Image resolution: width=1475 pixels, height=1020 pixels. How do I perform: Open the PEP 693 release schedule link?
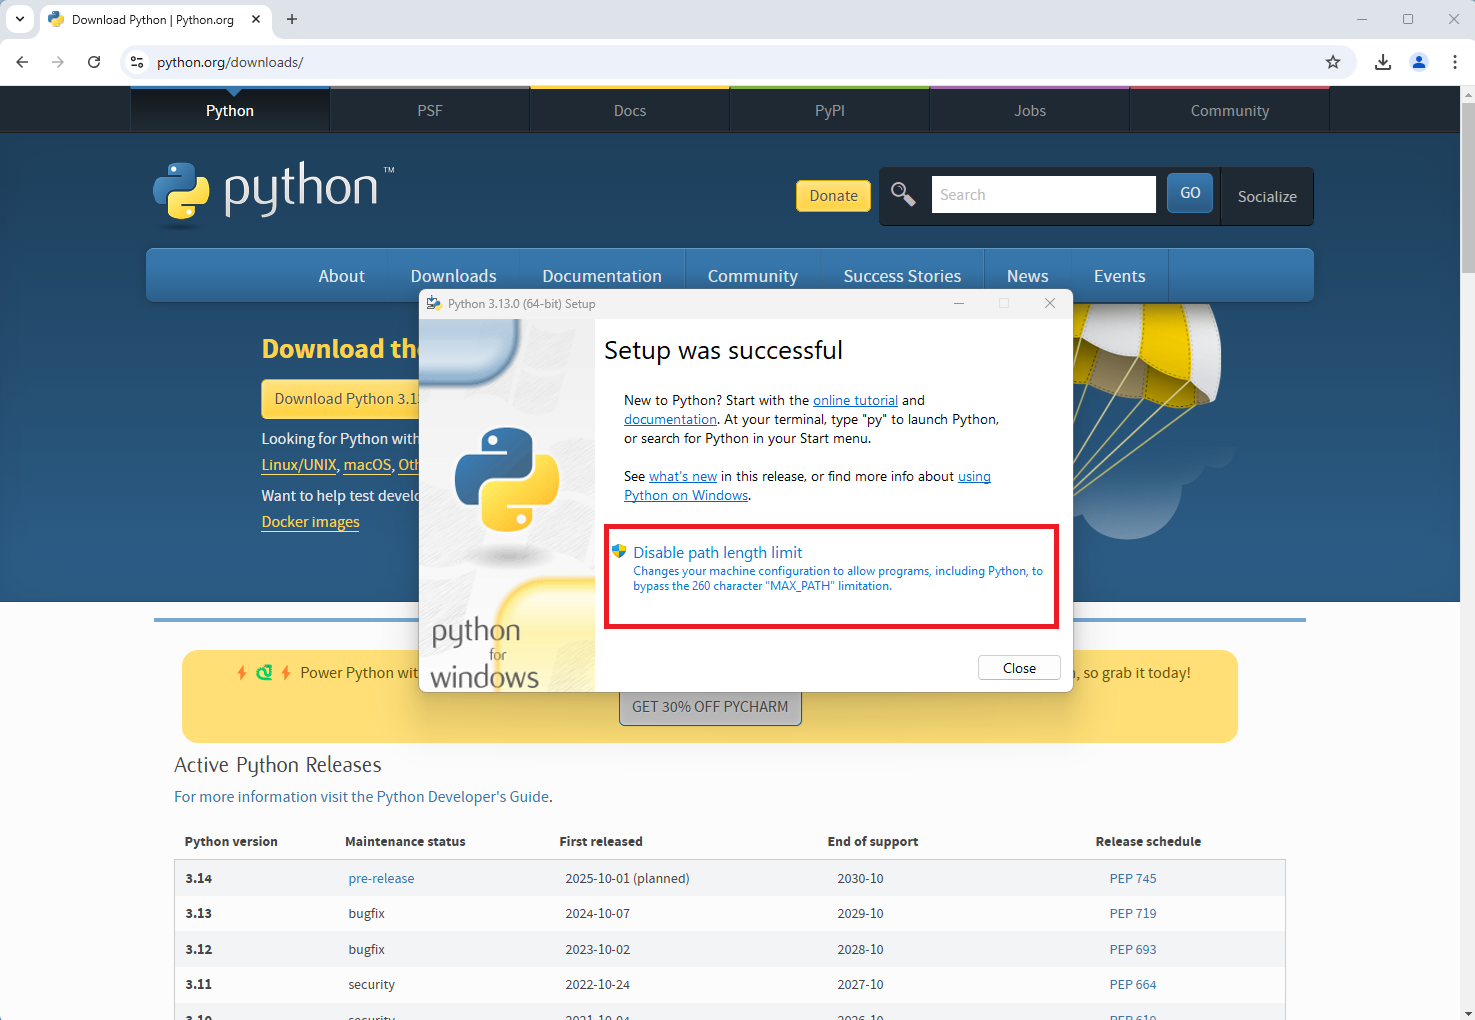[1132, 949]
